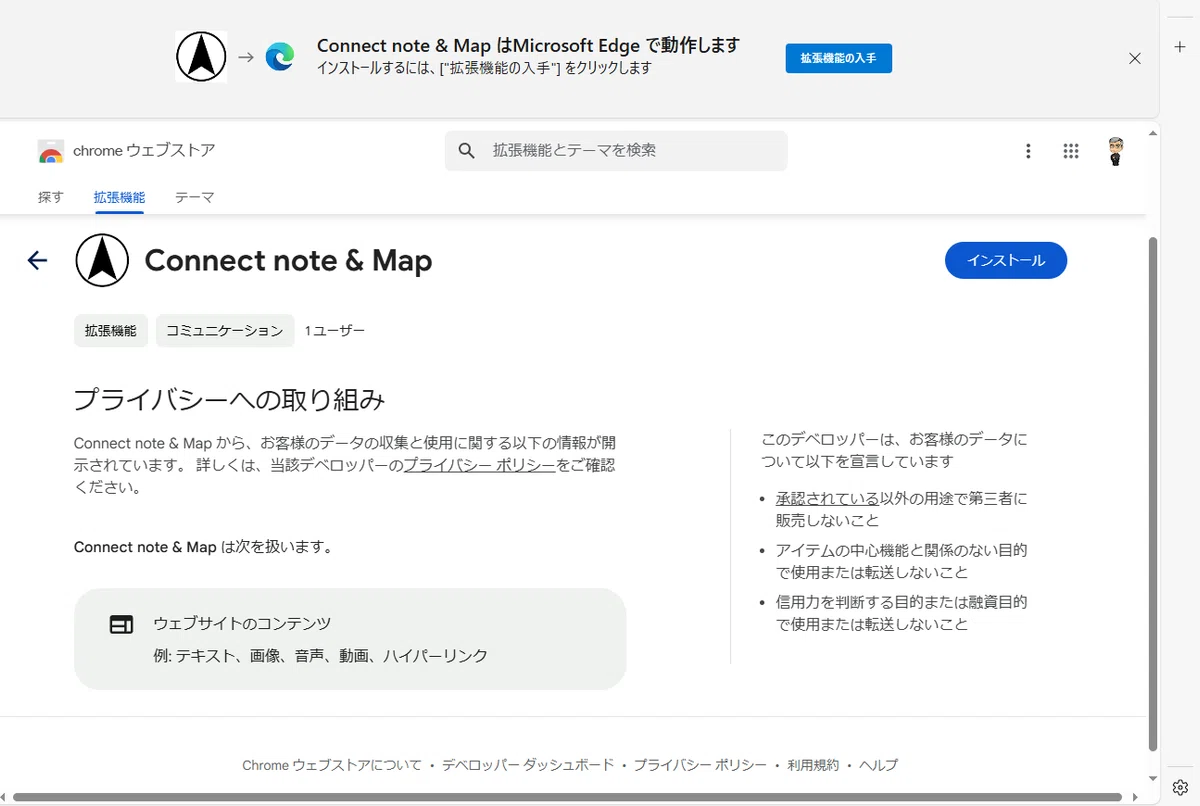Open the account profile avatar
Image resolution: width=1200 pixels, height=806 pixels.
click(x=1116, y=151)
